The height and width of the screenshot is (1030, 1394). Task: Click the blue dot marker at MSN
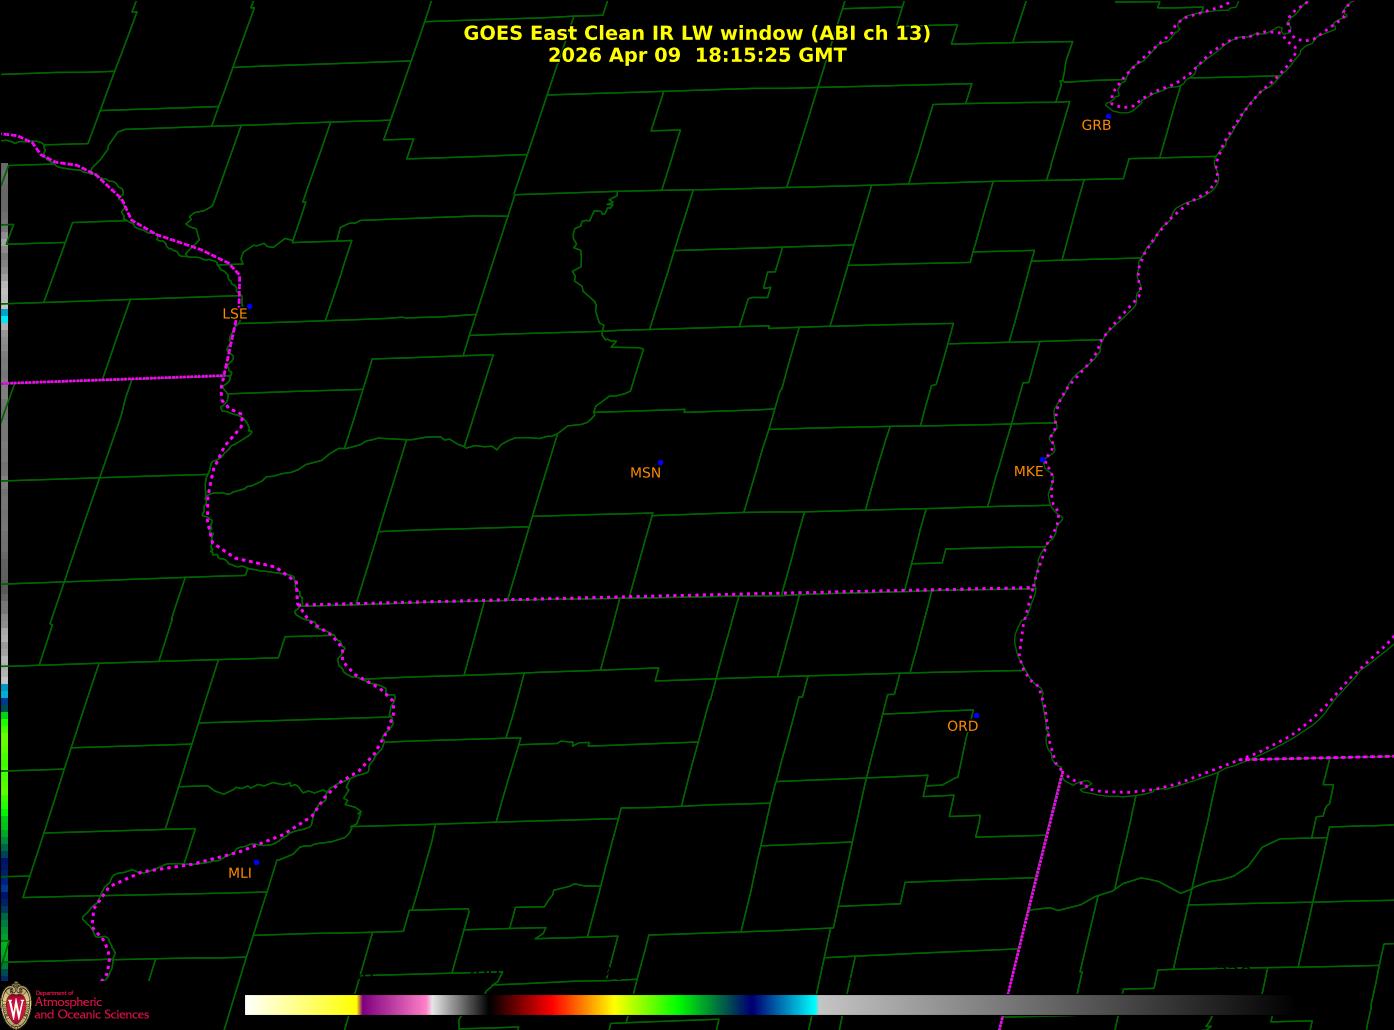pos(660,463)
